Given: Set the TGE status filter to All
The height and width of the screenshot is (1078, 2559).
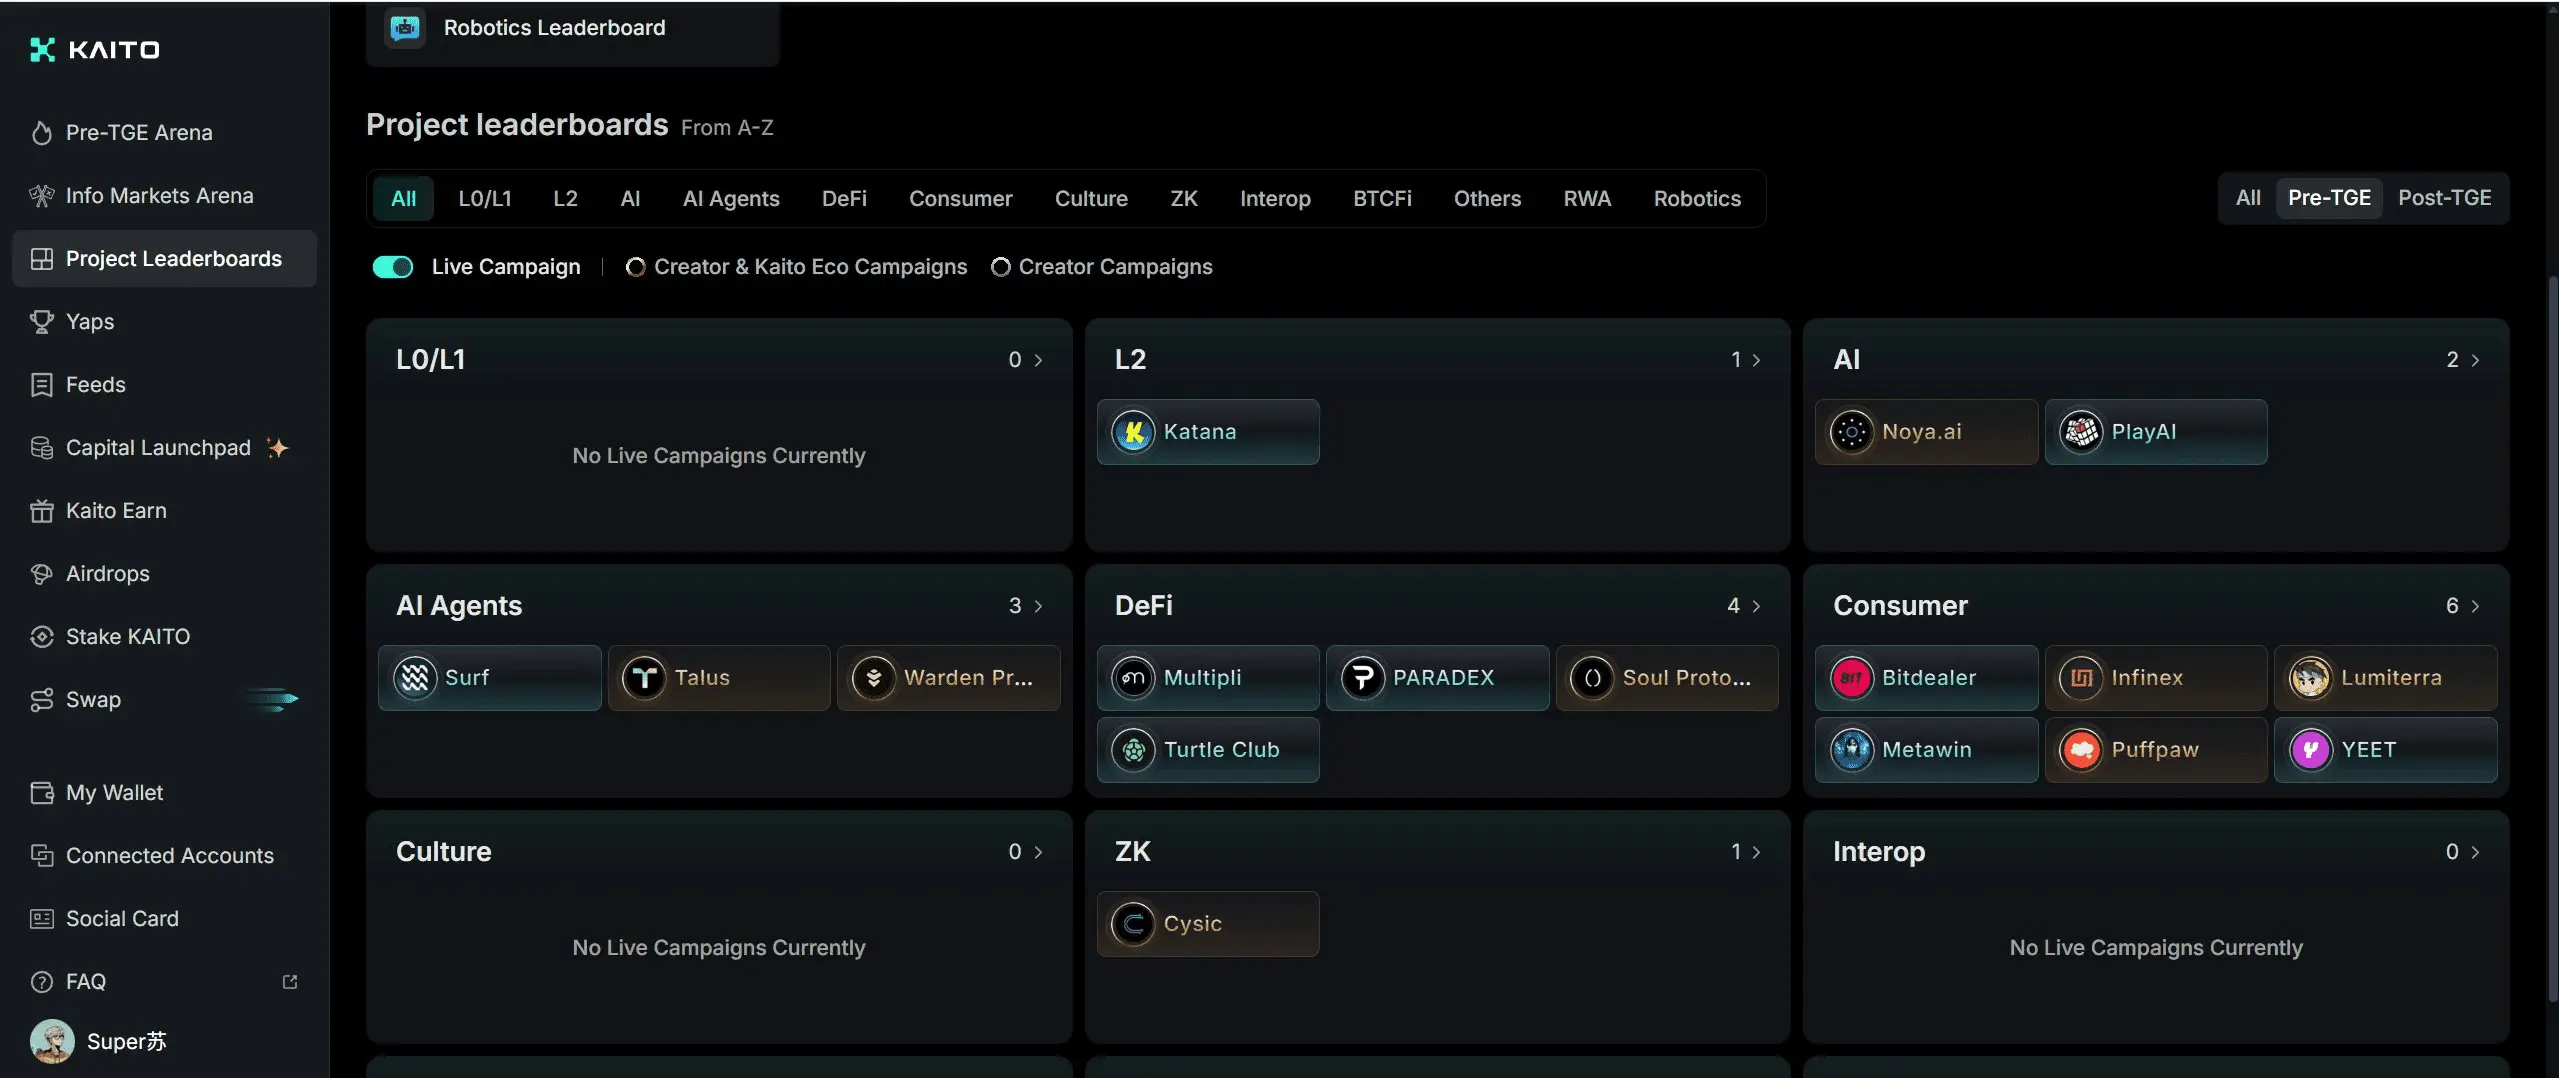Looking at the screenshot, I should [x=2248, y=198].
